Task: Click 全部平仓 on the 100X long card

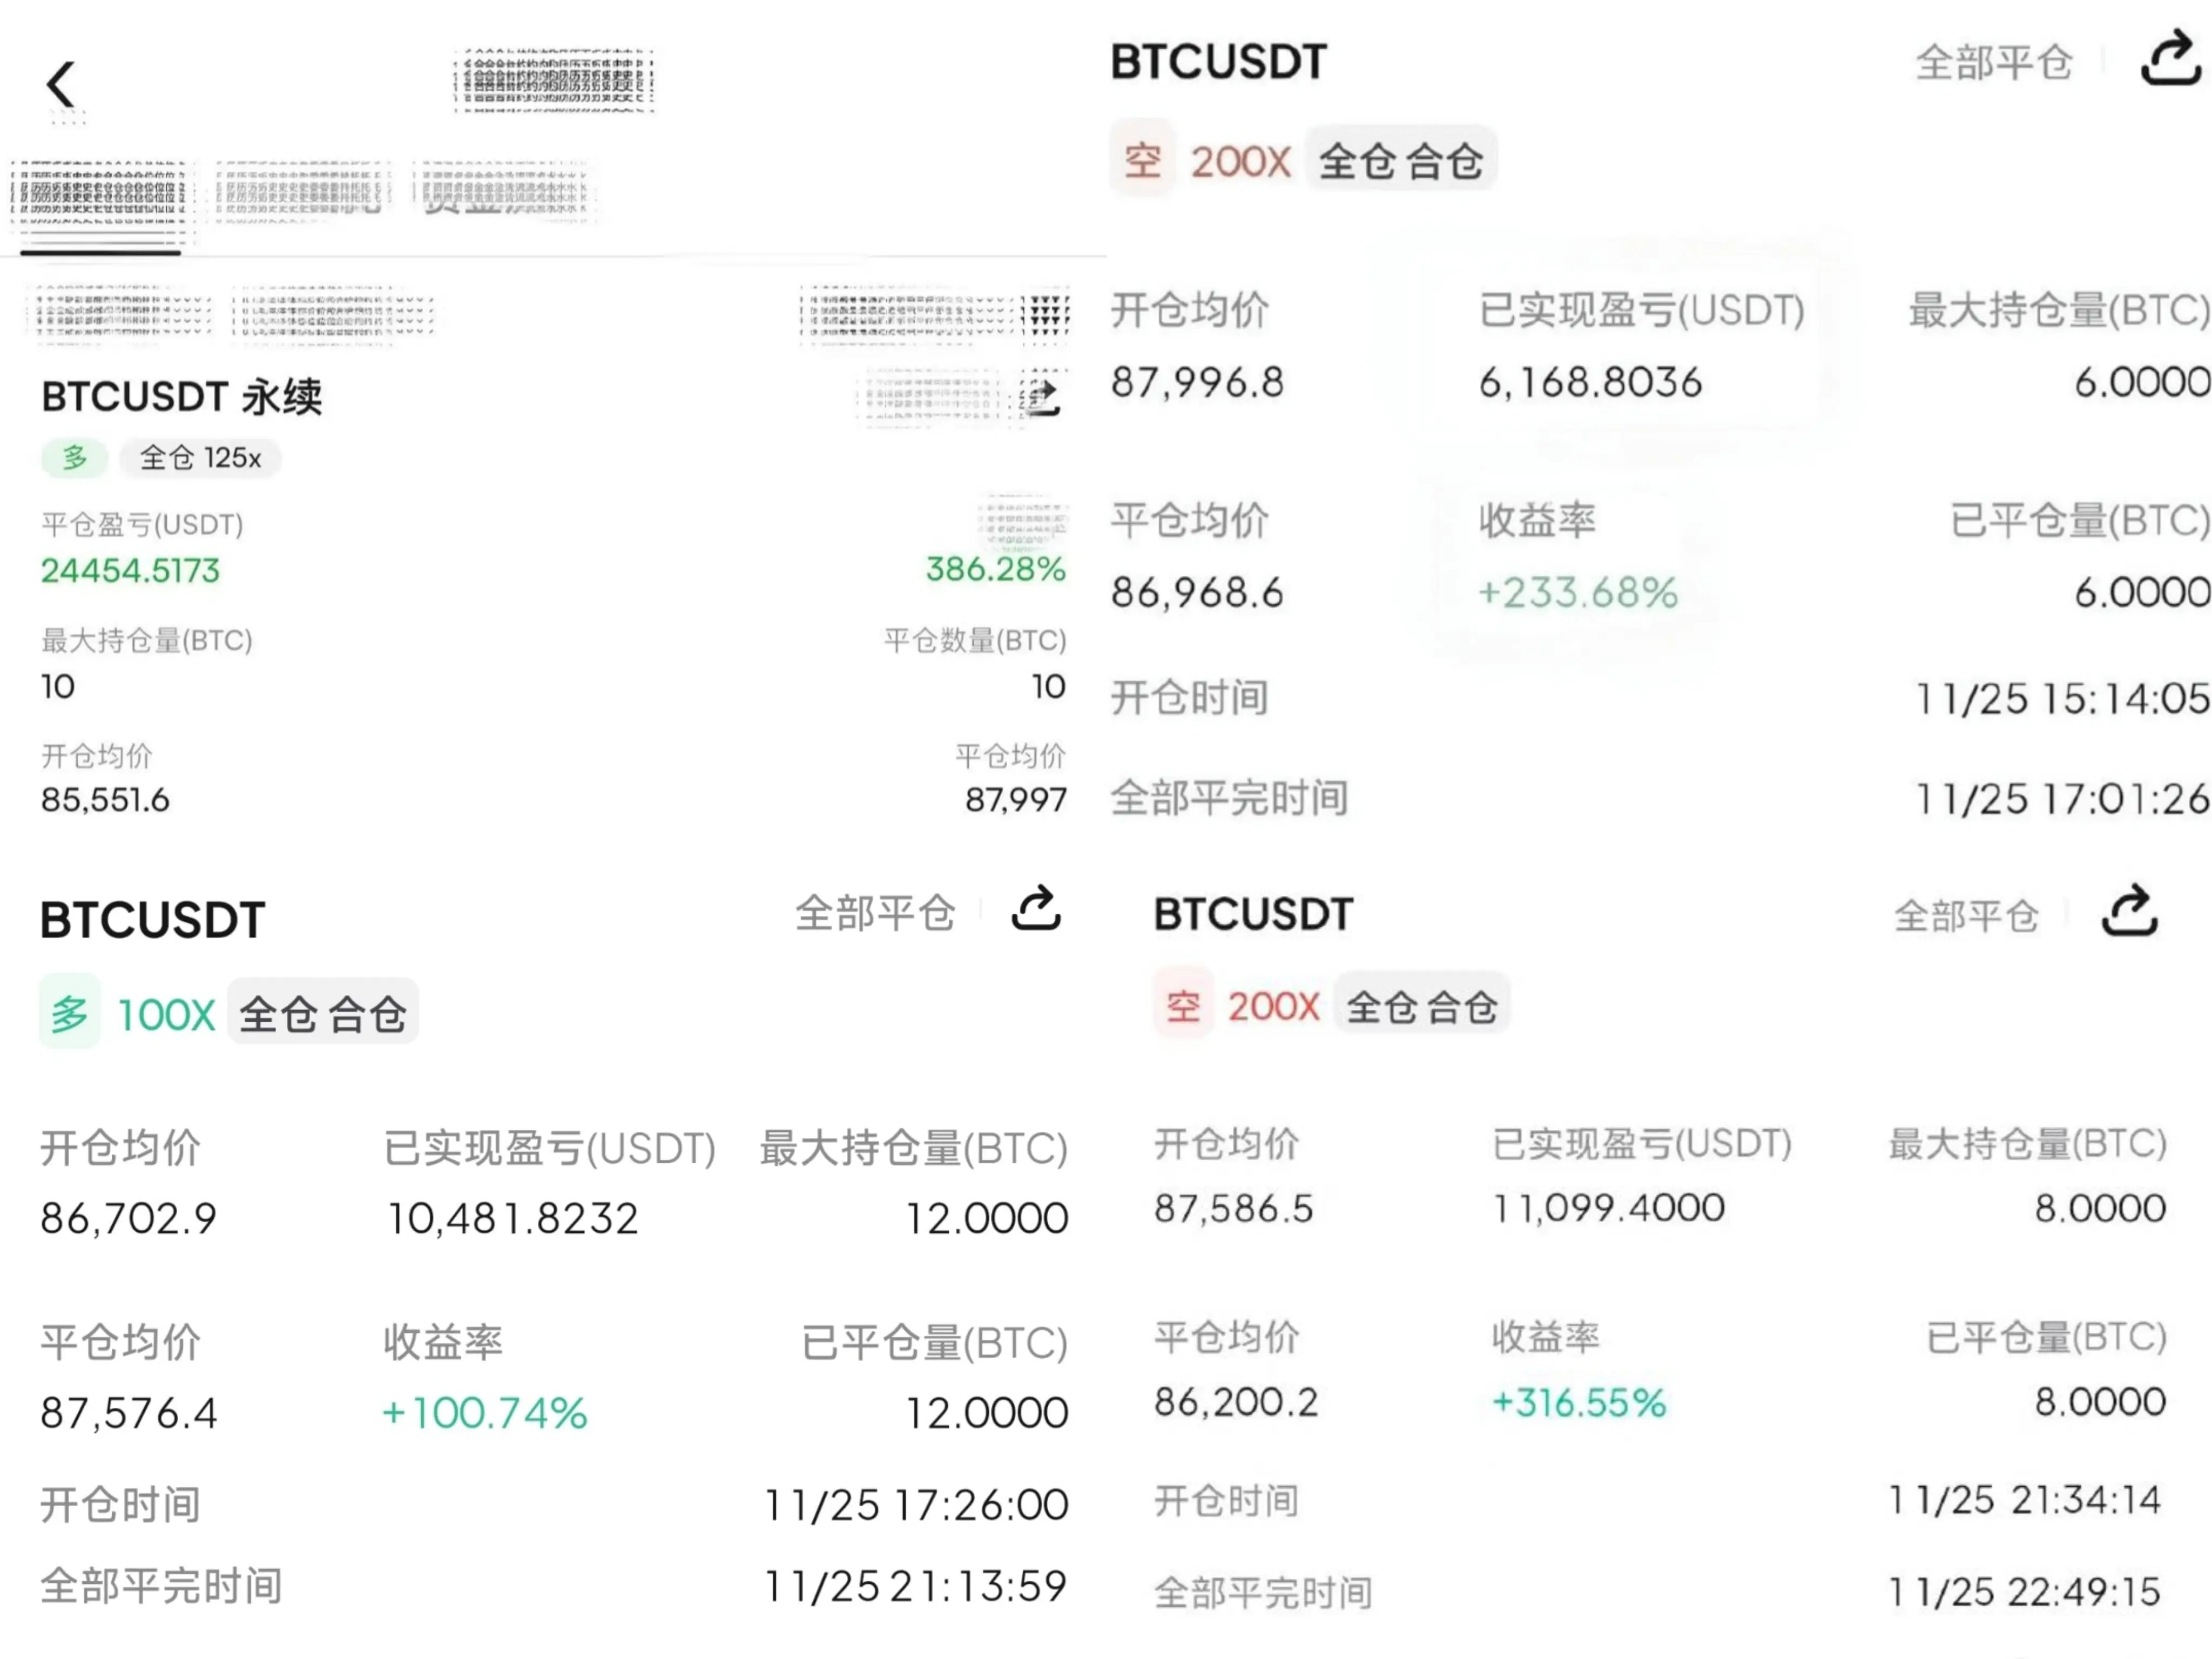Action: tap(875, 913)
